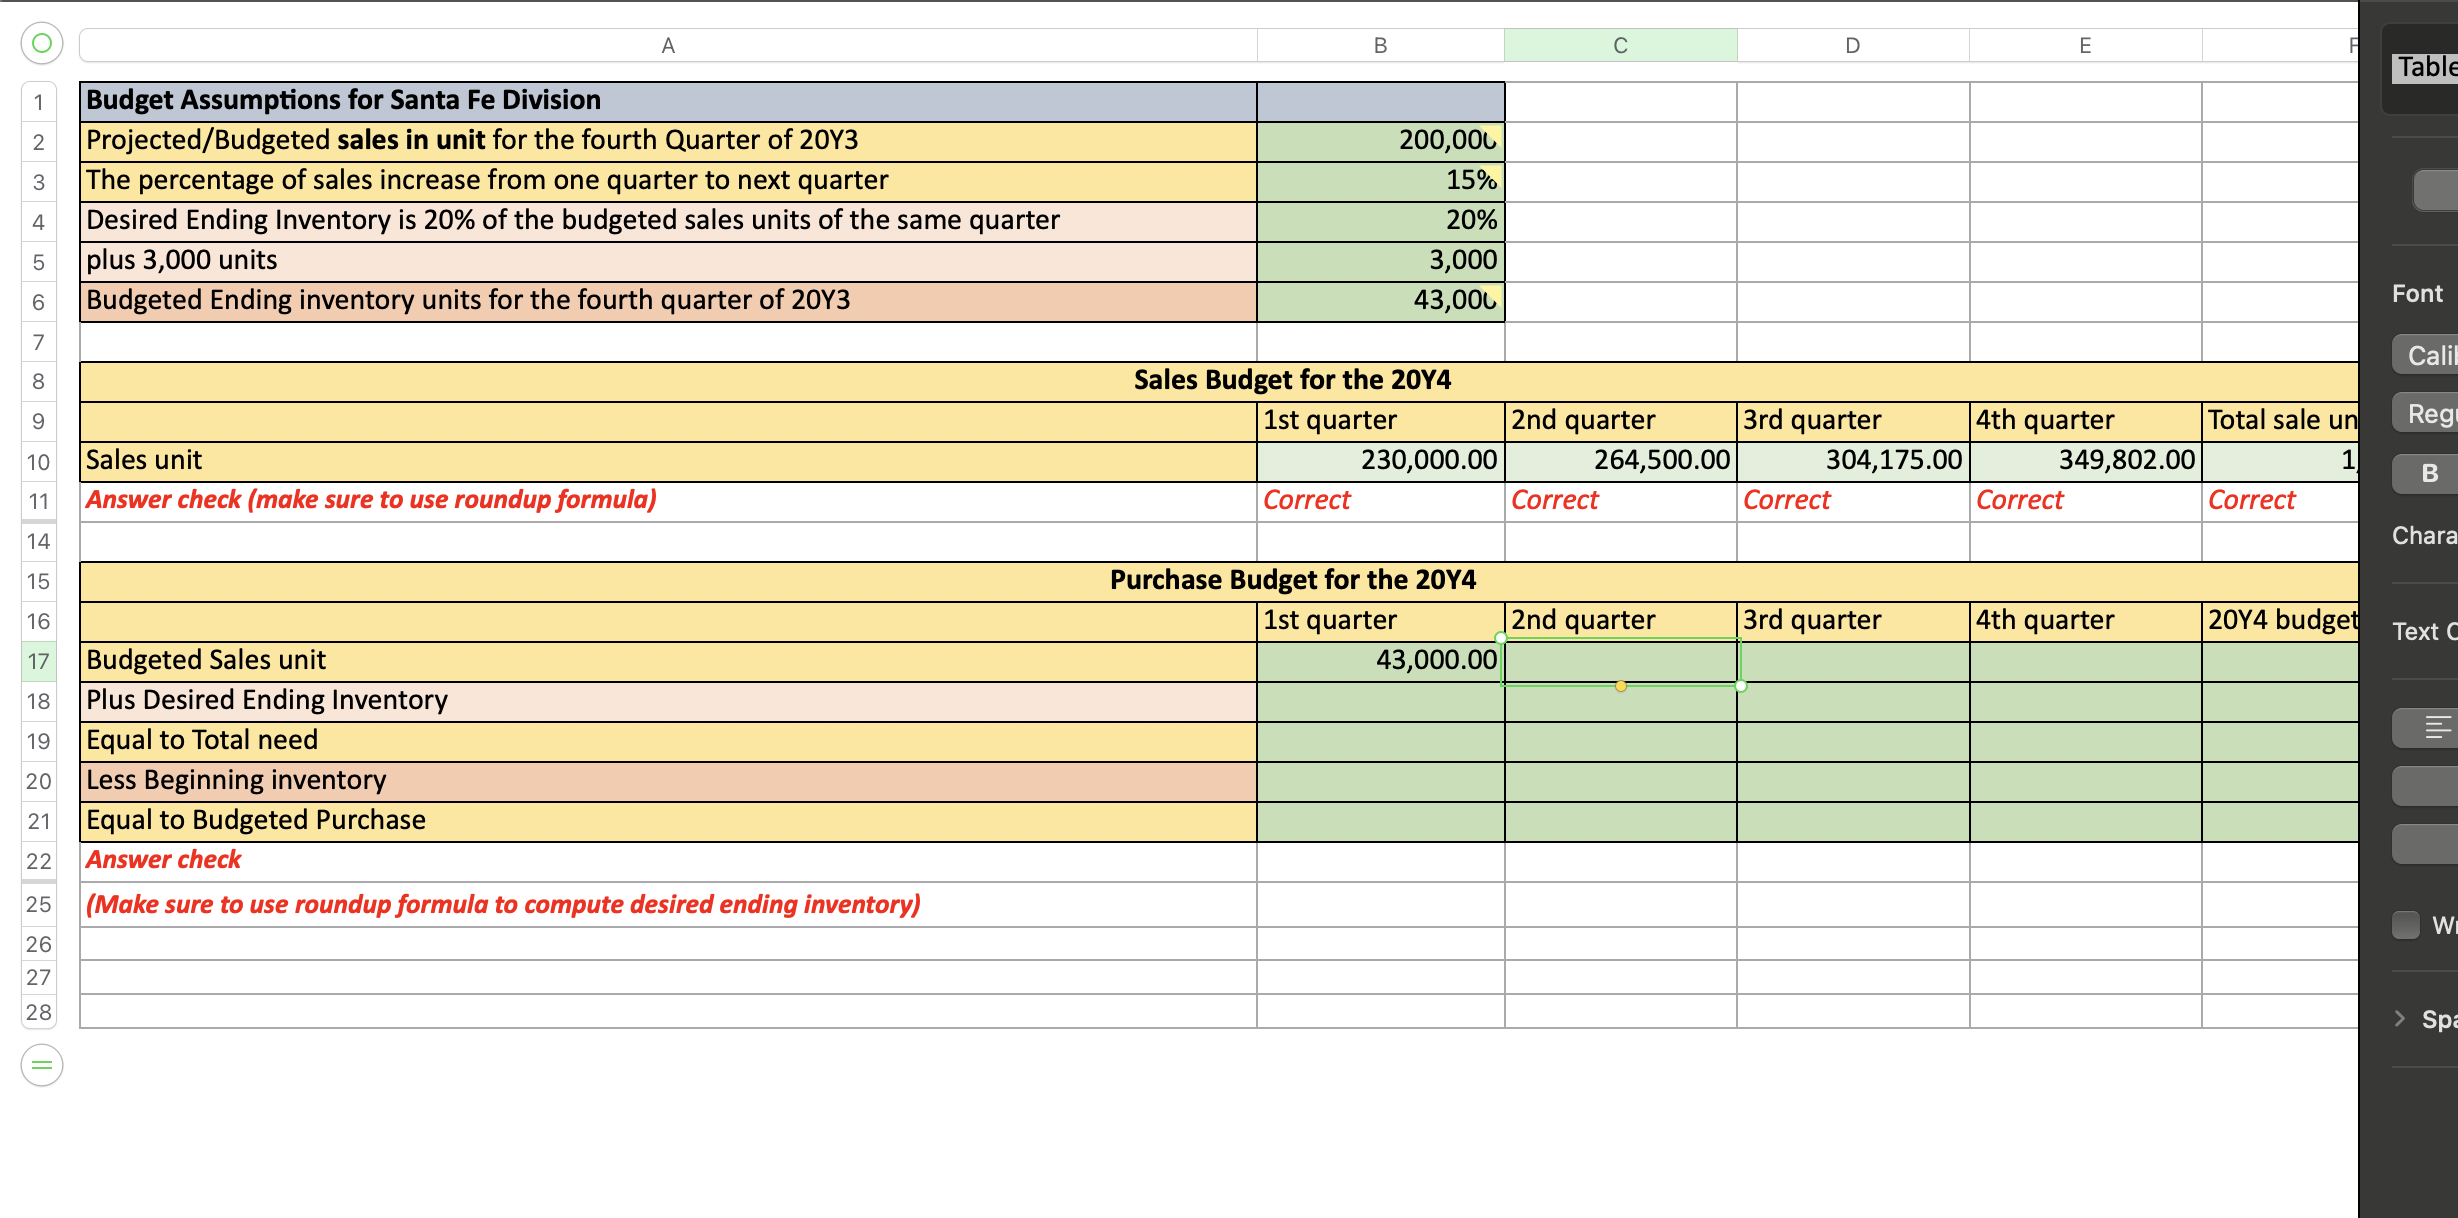The image size is (2458, 1218).
Task: Click the round ≡ icon below the row numbers
Action: [41, 1065]
